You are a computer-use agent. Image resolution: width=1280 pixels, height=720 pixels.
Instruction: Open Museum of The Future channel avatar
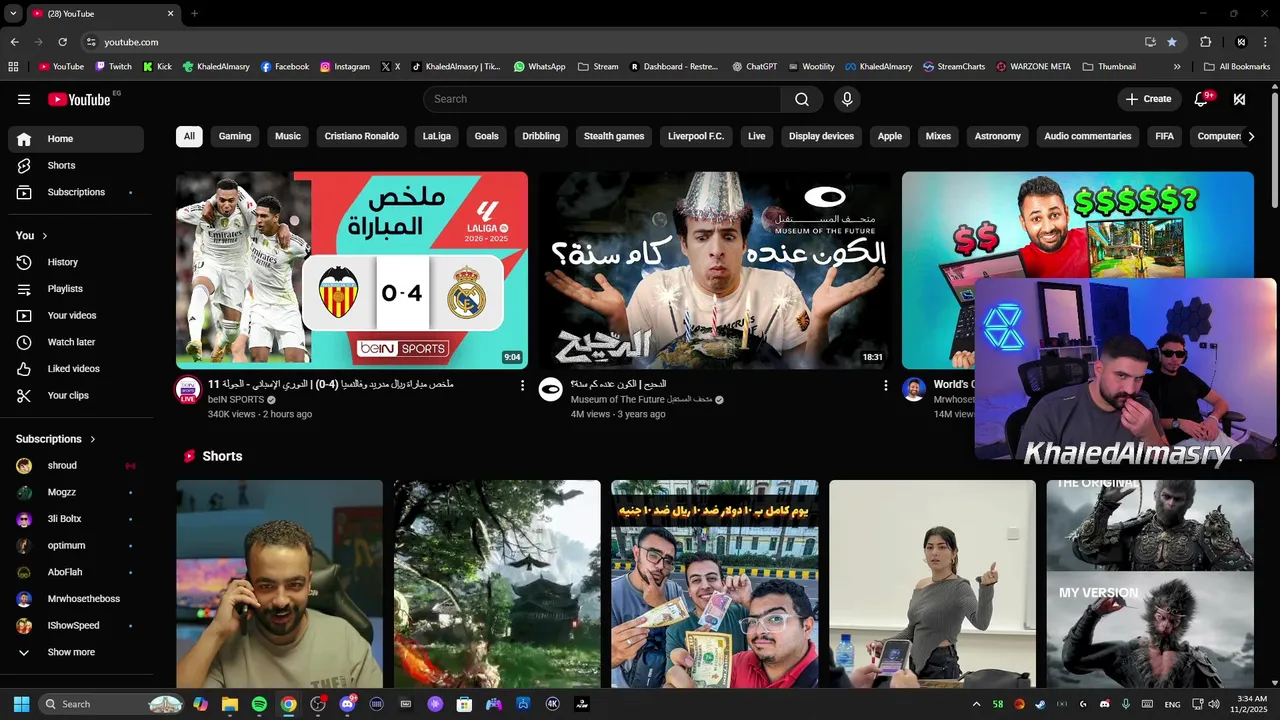tap(551, 390)
